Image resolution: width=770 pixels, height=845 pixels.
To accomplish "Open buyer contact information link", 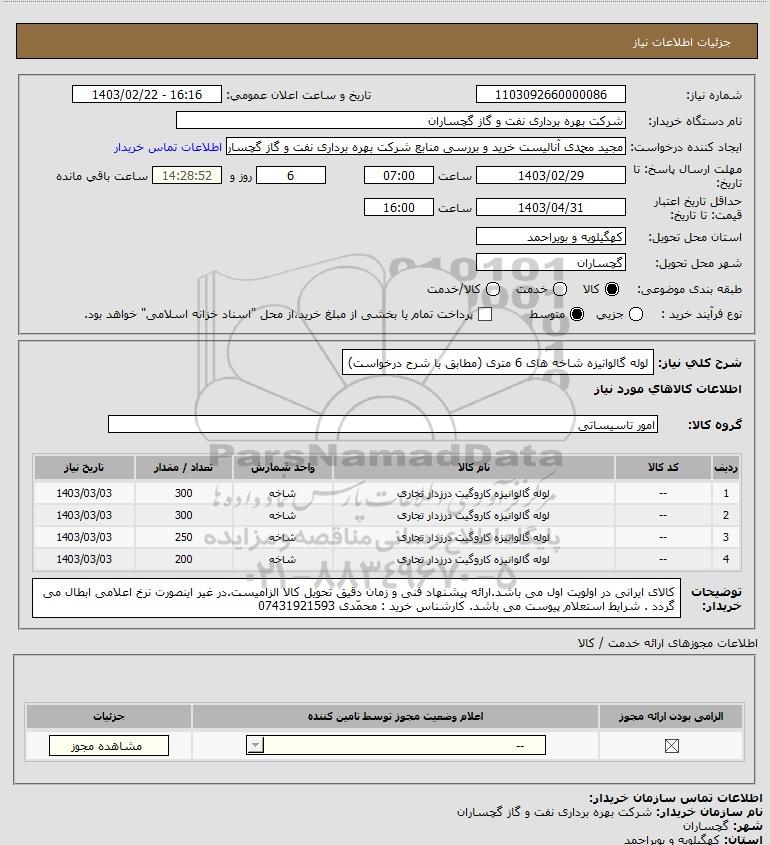I will pos(168,147).
